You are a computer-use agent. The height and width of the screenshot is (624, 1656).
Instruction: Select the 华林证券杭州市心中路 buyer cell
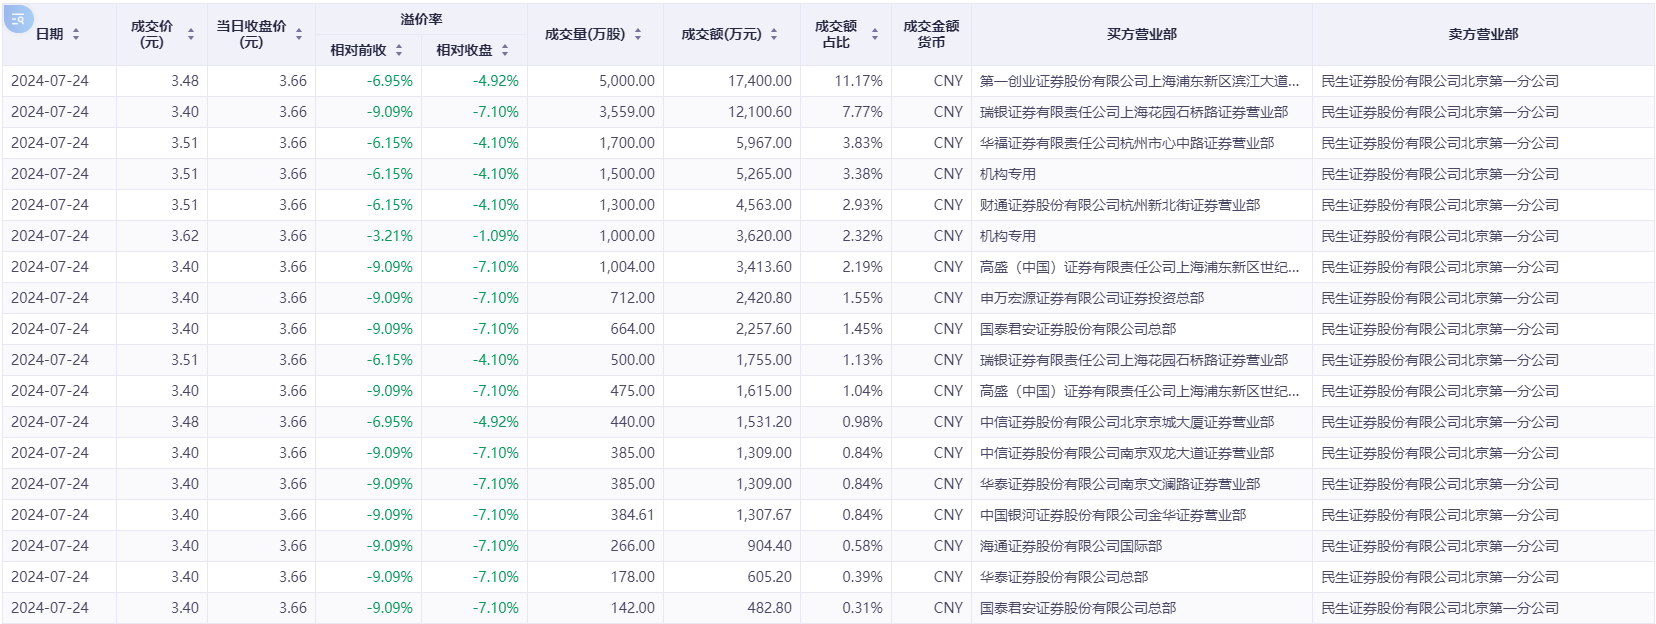(x=1126, y=143)
